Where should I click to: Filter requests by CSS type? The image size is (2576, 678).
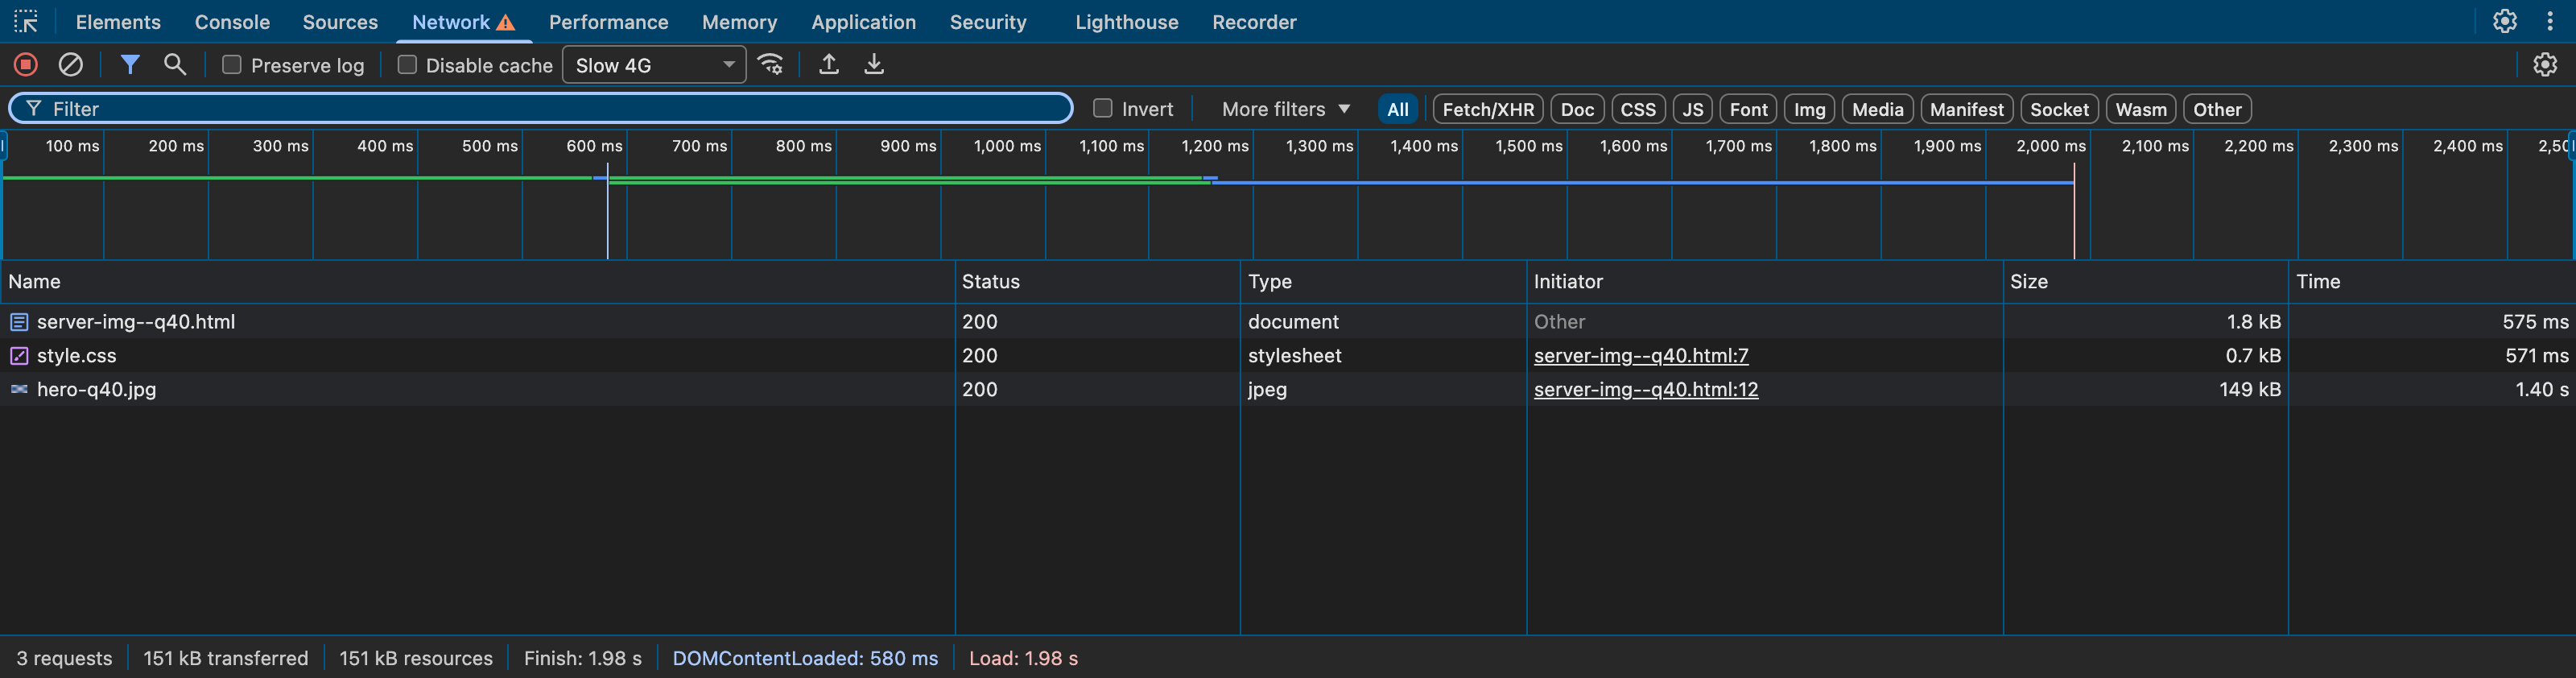pyautogui.click(x=1638, y=109)
